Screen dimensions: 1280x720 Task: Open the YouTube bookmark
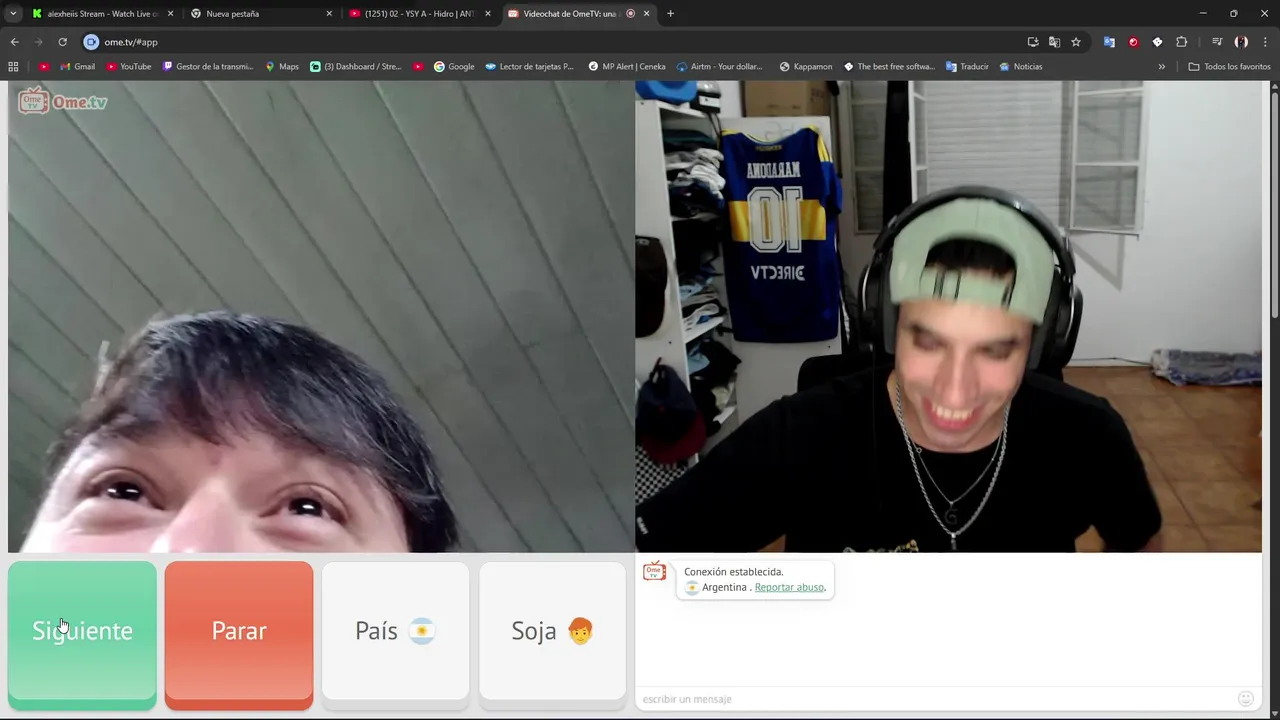pos(128,67)
